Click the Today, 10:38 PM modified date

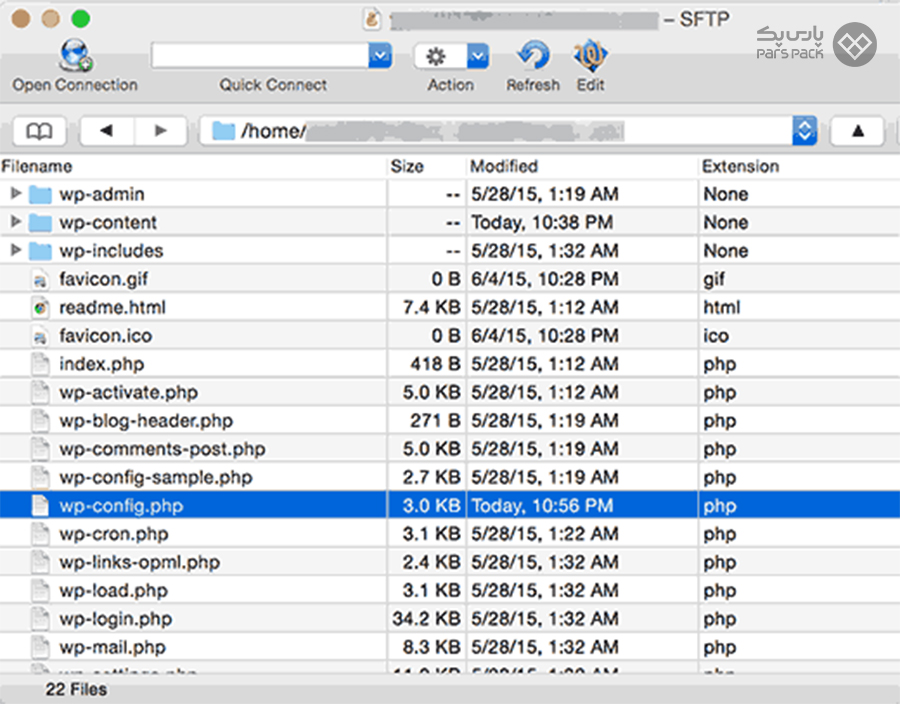(x=542, y=222)
